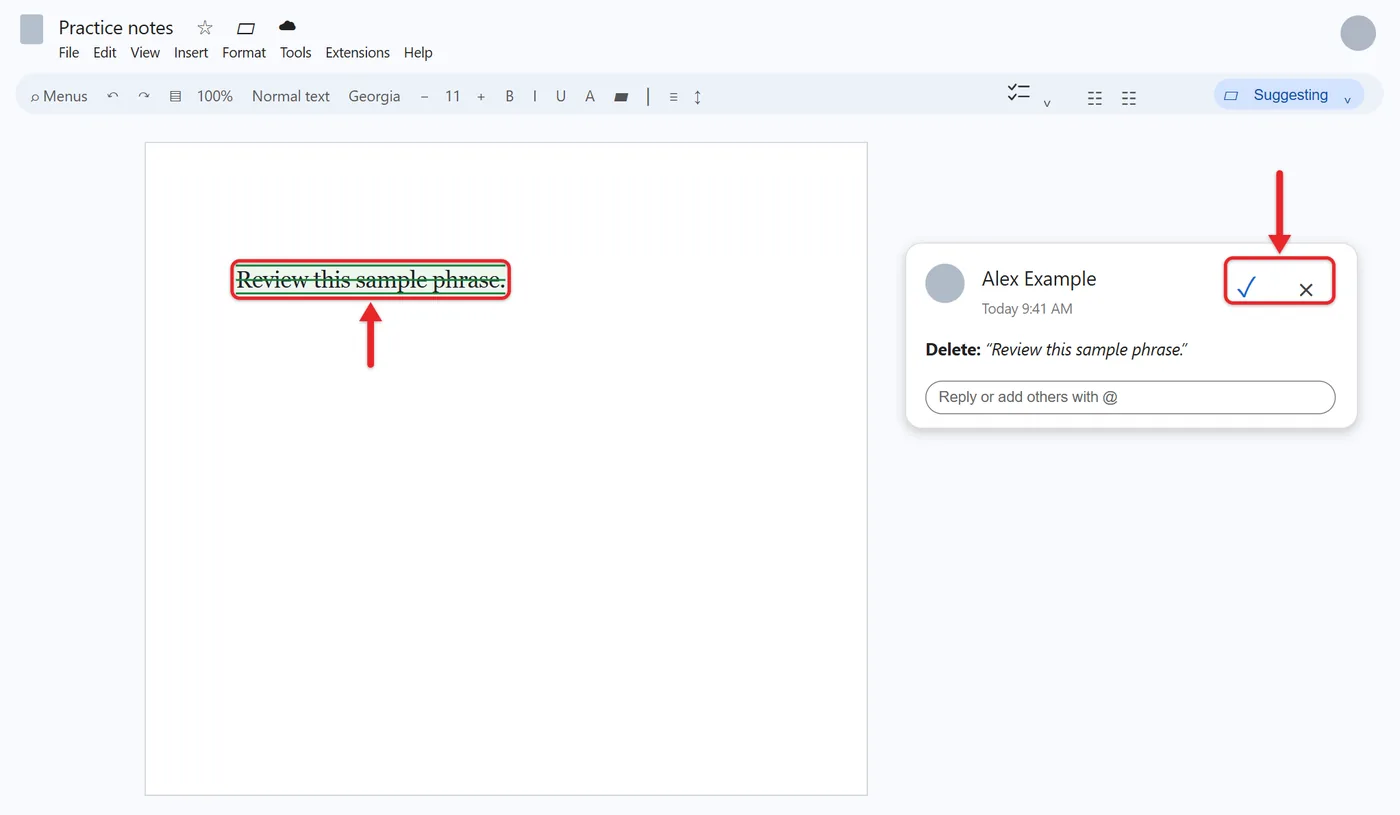Check the cloud save status icon
This screenshot has width=1400, height=815.
287,25
